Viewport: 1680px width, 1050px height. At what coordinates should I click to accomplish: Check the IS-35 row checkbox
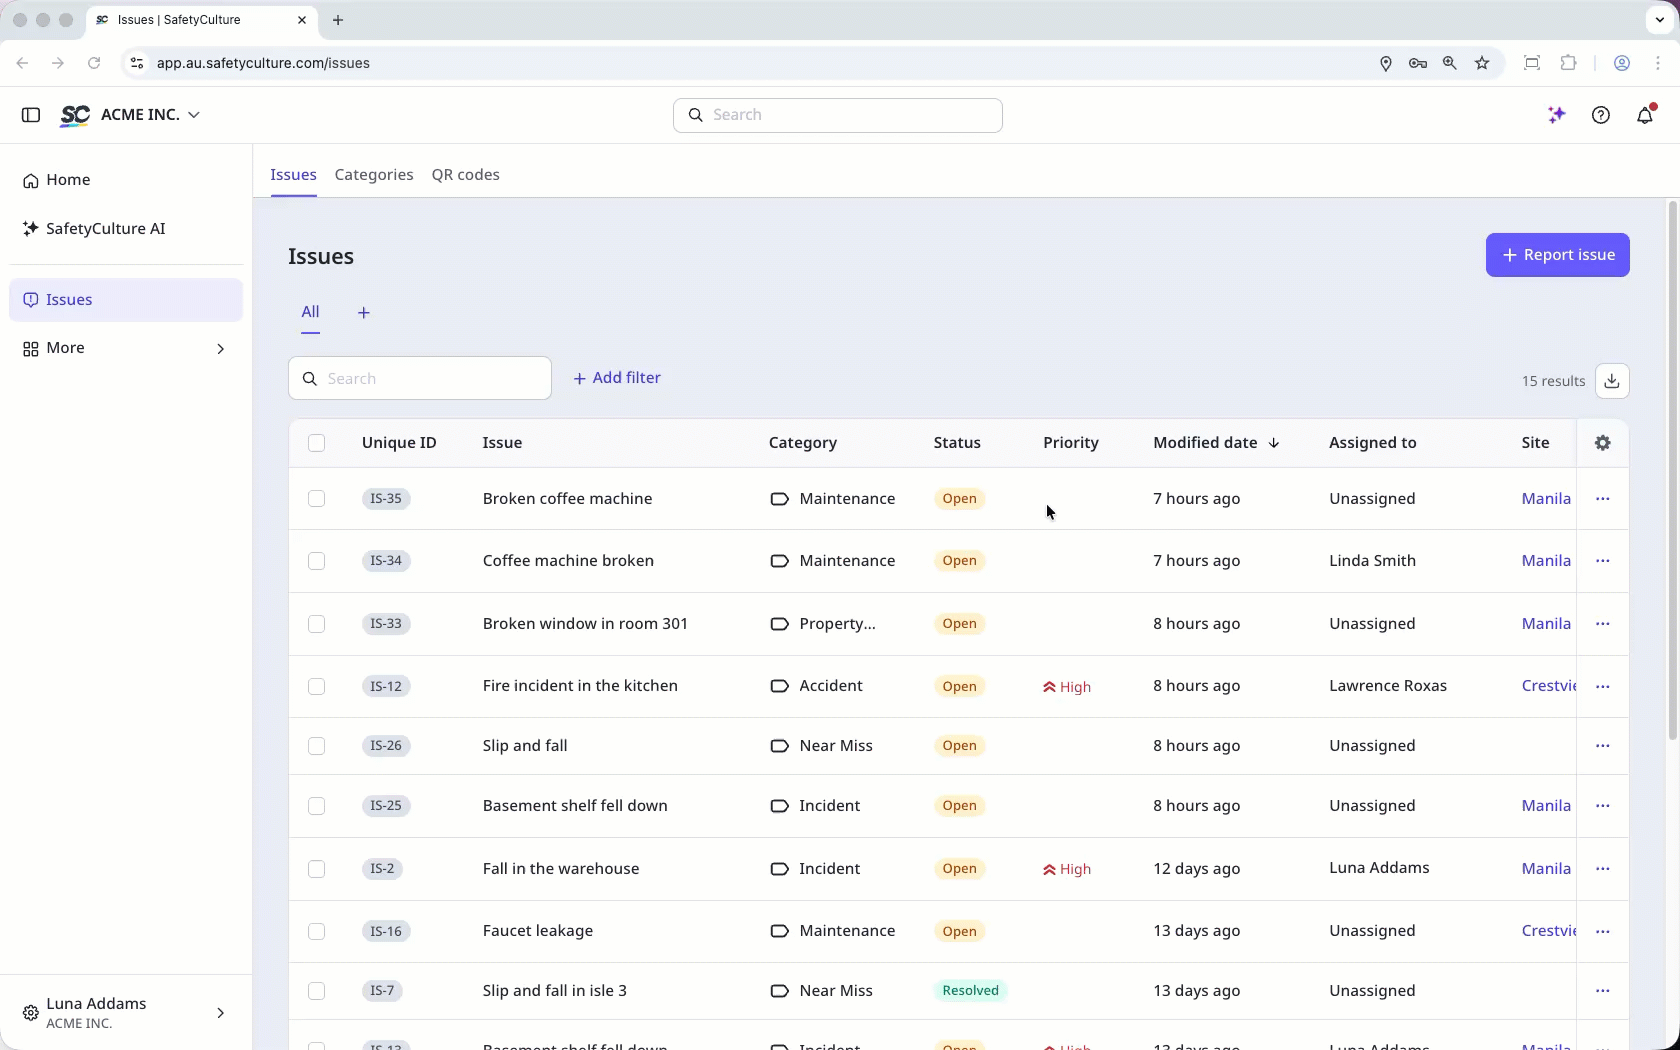316,499
